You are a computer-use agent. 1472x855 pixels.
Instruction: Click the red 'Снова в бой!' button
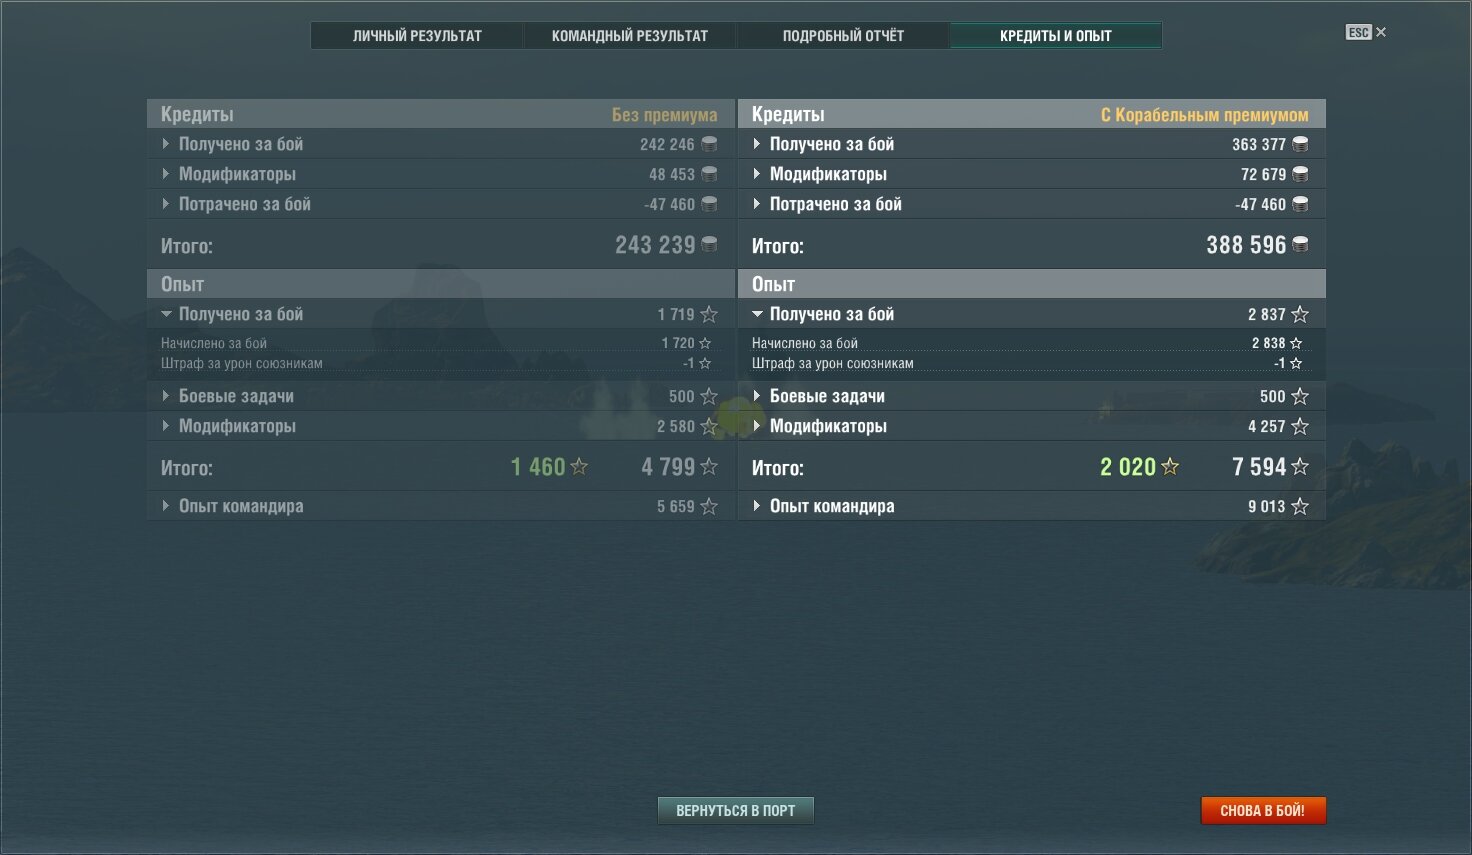(1263, 810)
